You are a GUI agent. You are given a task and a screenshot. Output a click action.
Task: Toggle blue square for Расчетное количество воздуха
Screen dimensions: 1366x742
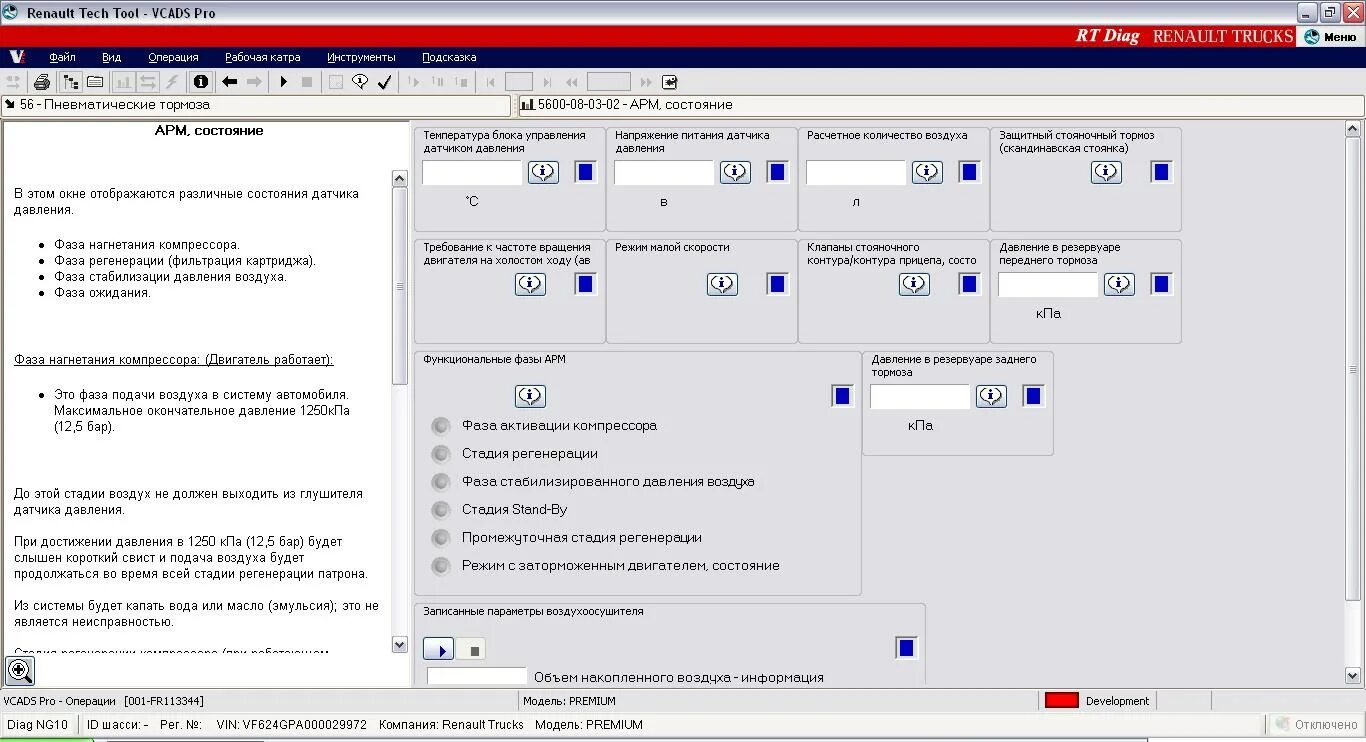970,172
